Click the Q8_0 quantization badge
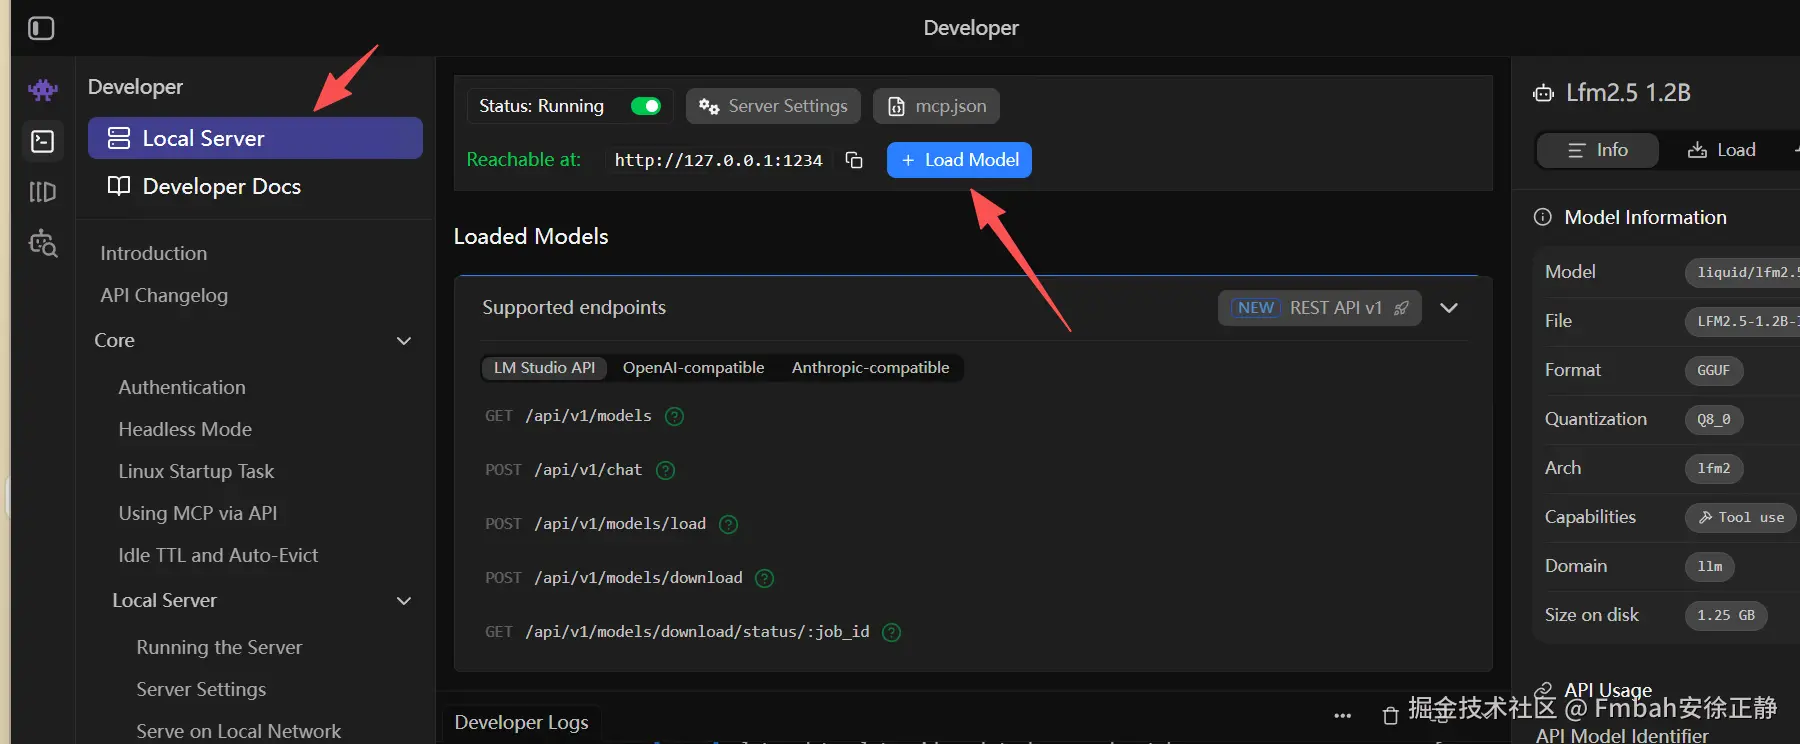 (1714, 419)
